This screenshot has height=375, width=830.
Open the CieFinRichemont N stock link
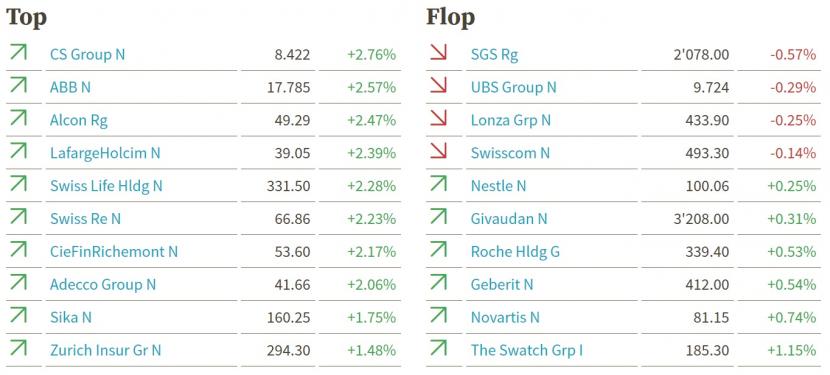(114, 252)
